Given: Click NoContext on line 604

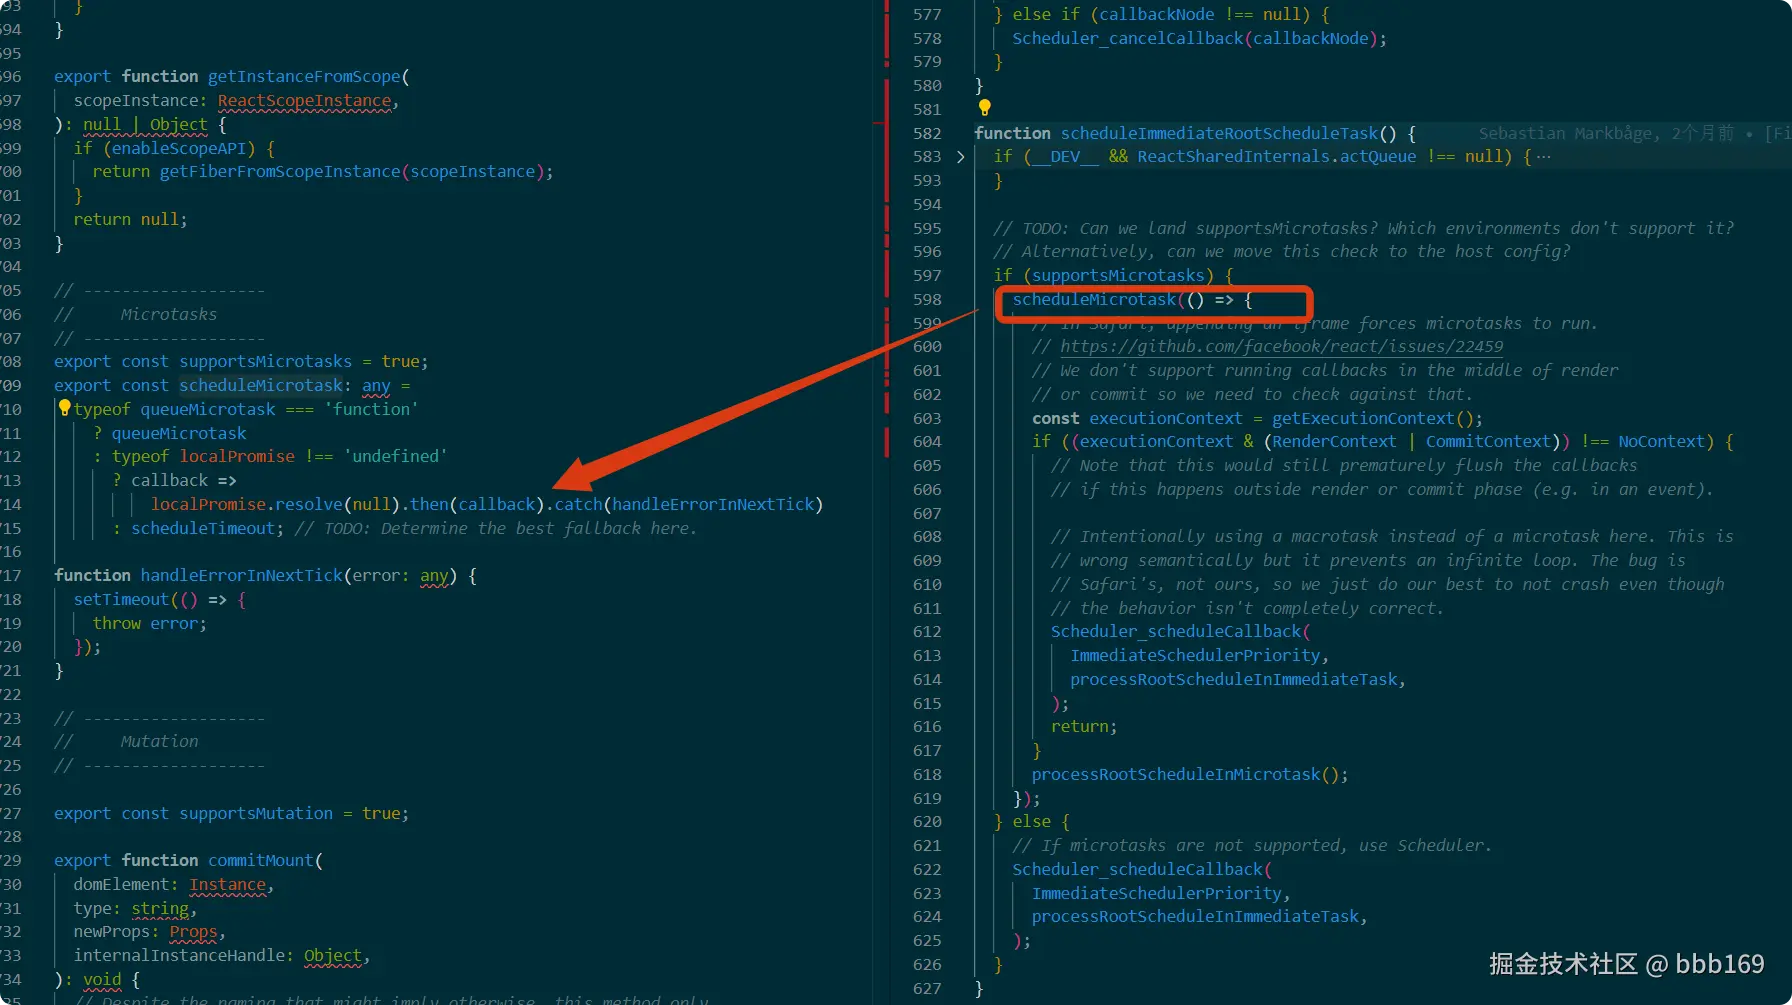Looking at the screenshot, I should 1661,442.
